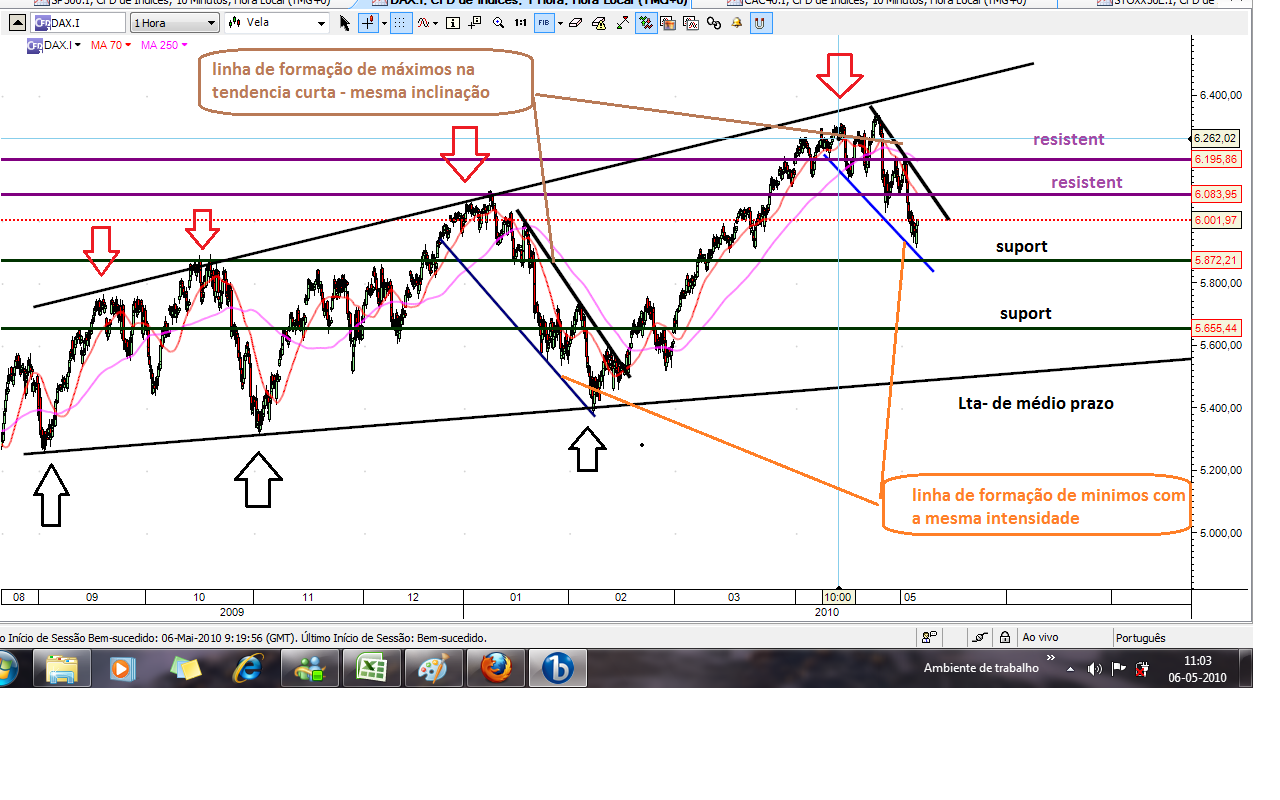Click the 'Lta- de médio prazo' label
The image size is (1280, 800).
(1035, 404)
